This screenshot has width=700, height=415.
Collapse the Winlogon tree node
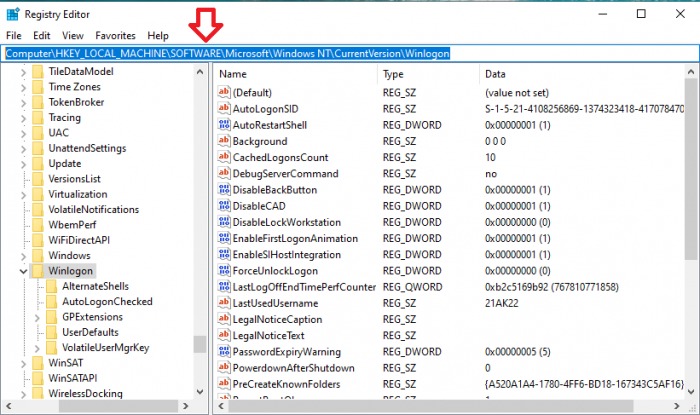tap(23, 271)
